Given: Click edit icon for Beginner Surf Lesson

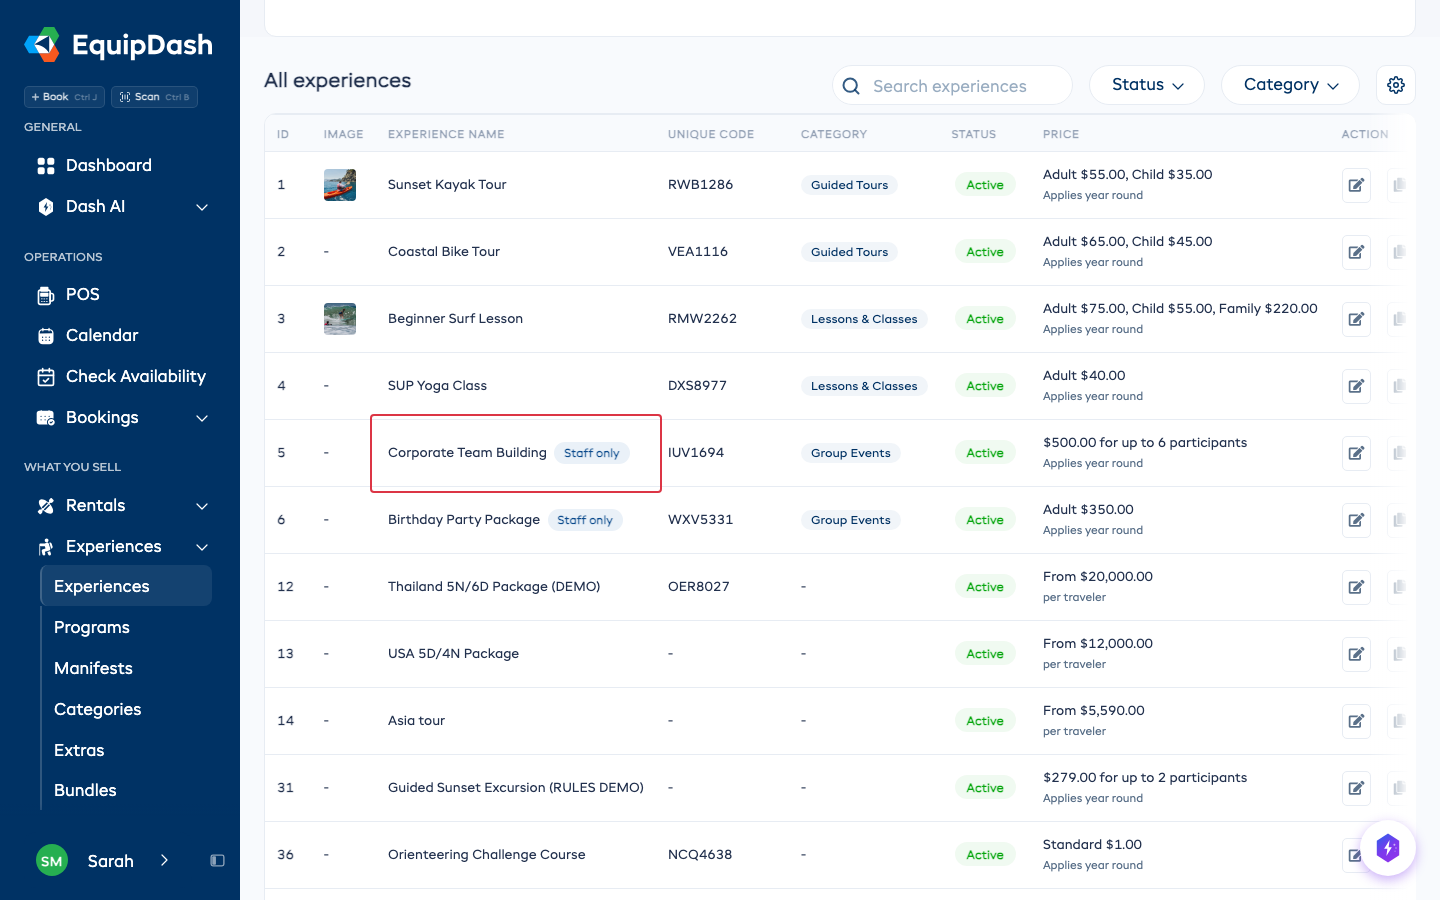Looking at the screenshot, I should [1356, 319].
